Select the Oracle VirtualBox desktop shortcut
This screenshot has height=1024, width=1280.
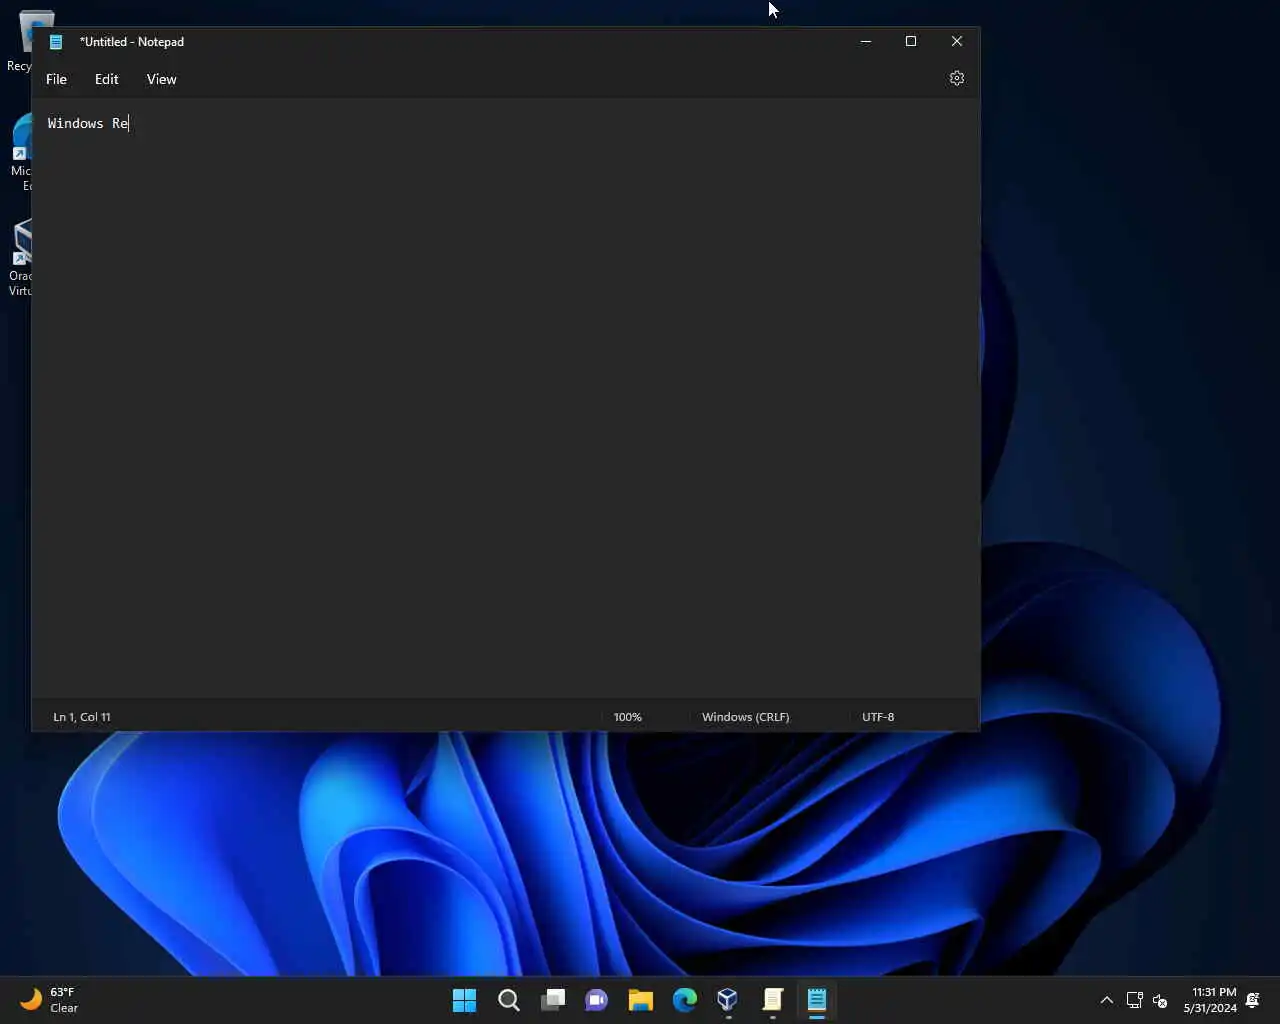click(20, 258)
